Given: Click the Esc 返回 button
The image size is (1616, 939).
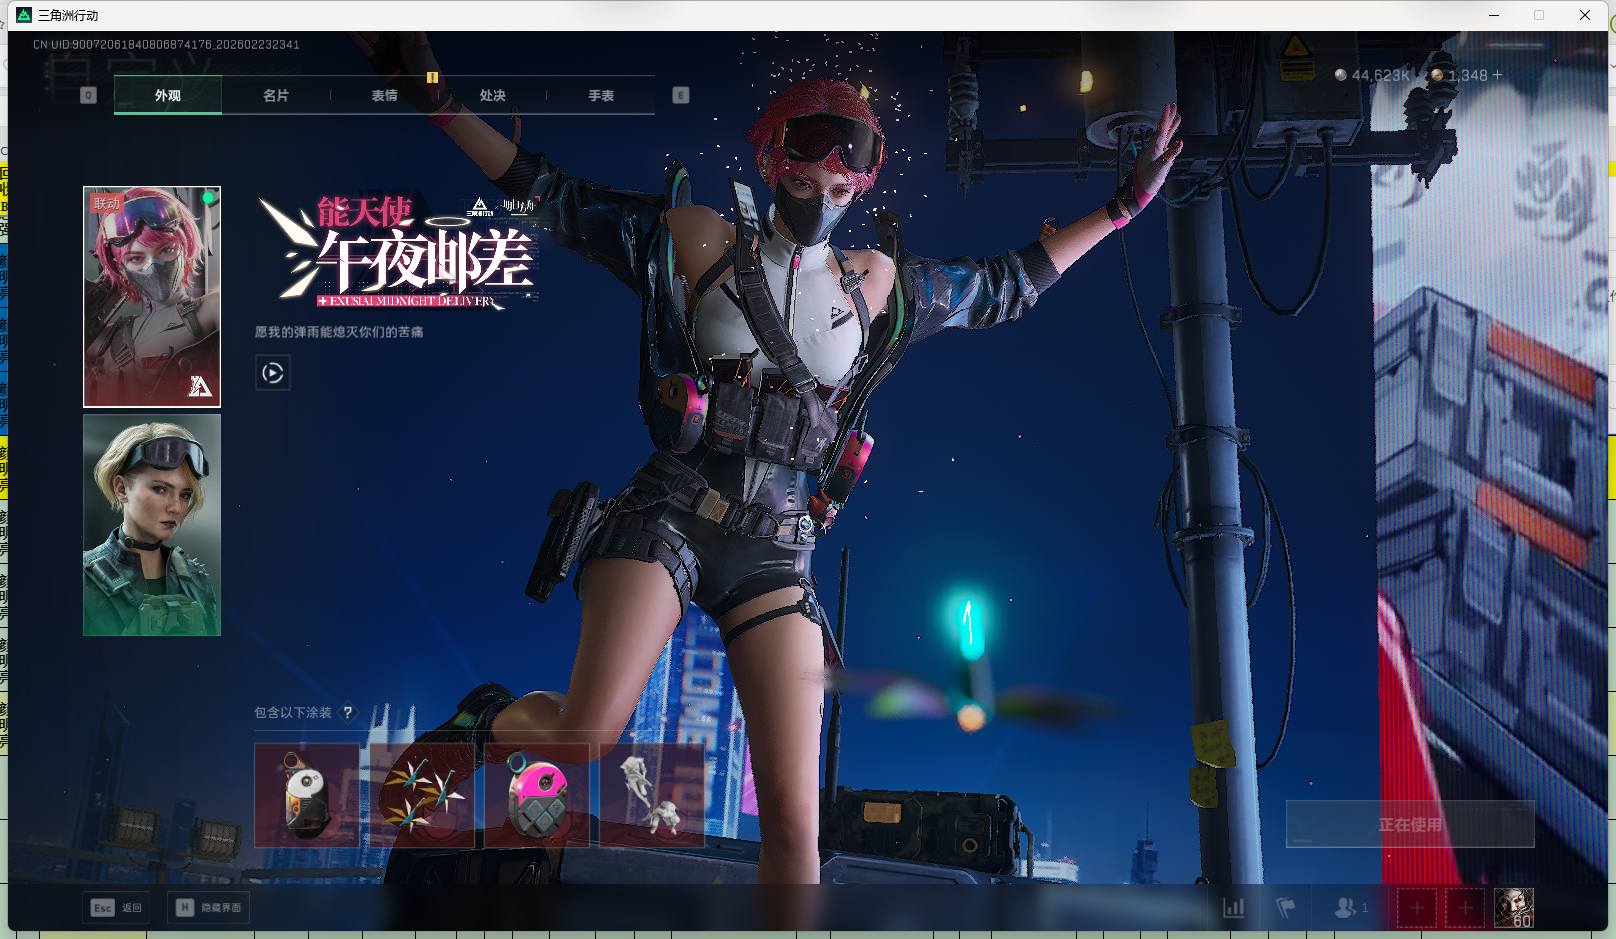Looking at the screenshot, I should (x=117, y=907).
